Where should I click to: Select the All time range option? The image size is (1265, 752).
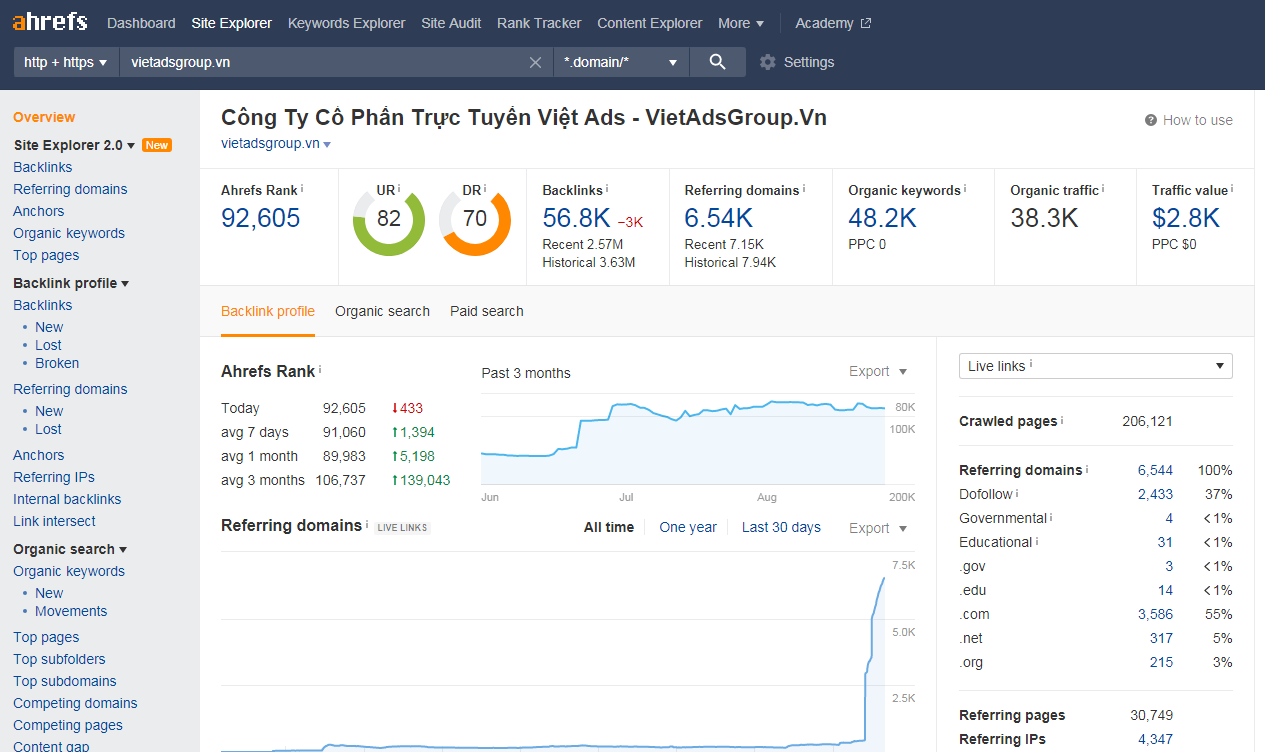point(608,527)
